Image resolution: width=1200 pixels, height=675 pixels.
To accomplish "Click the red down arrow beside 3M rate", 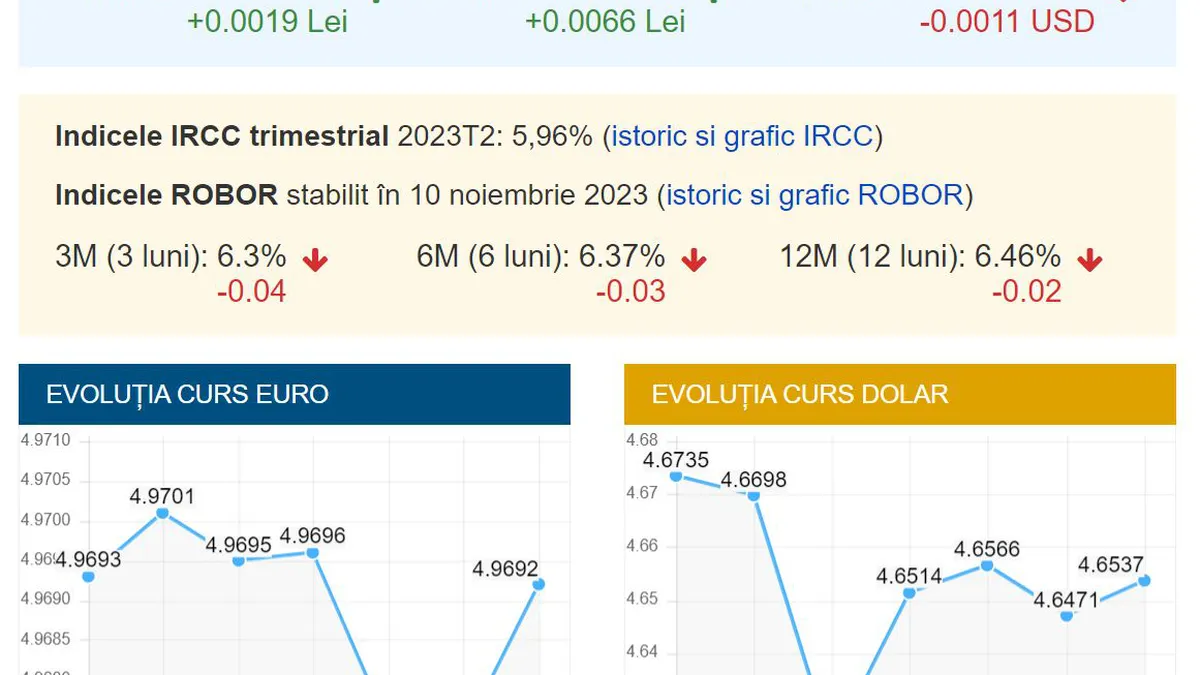I will click(314, 259).
